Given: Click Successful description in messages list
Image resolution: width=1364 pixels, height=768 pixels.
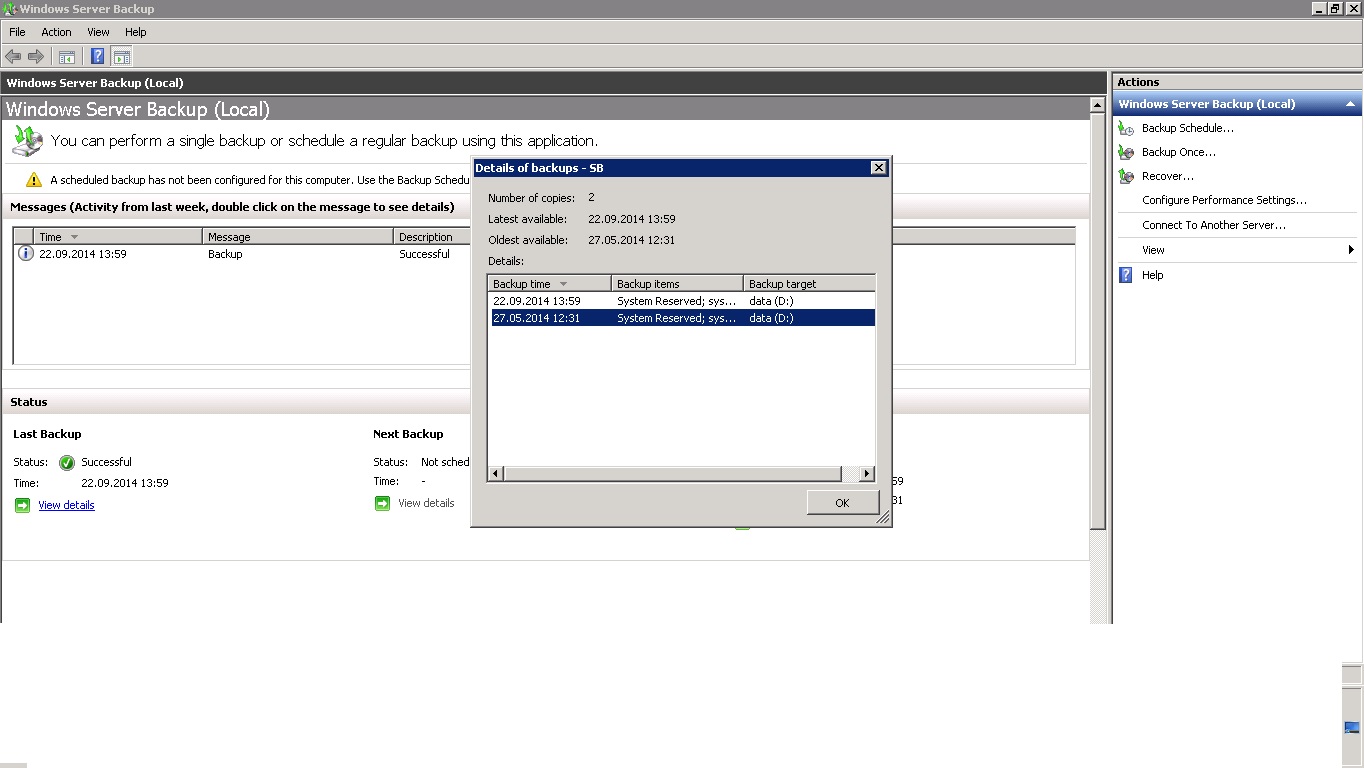Looking at the screenshot, I should coord(424,254).
